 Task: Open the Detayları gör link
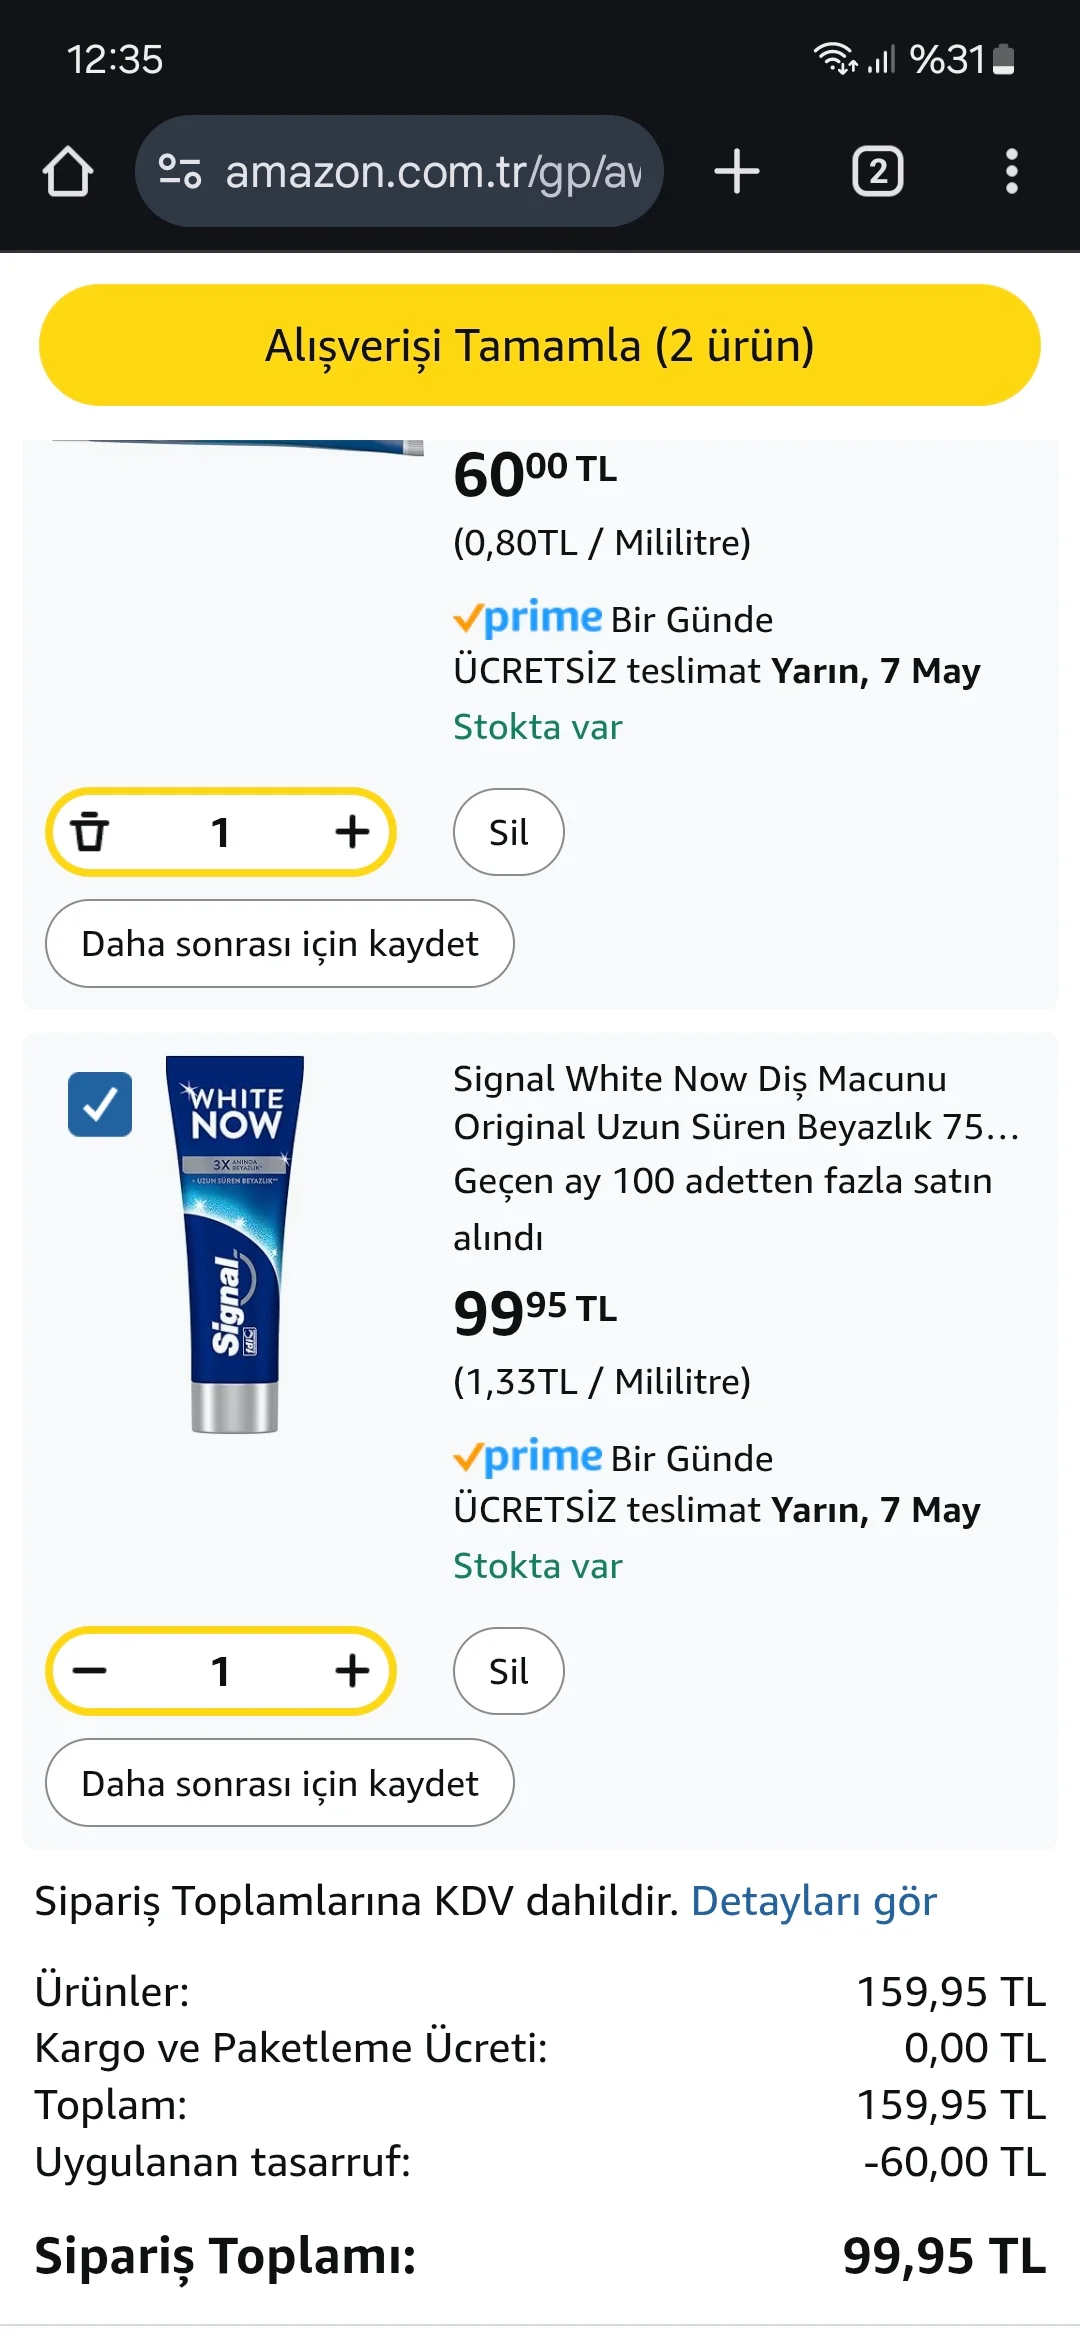(x=813, y=1901)
